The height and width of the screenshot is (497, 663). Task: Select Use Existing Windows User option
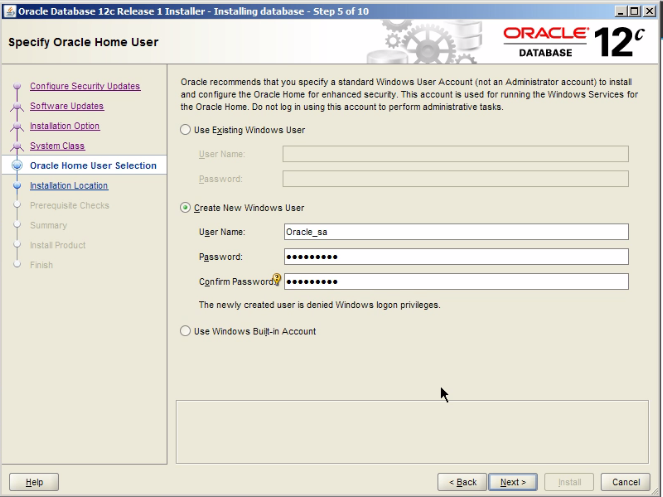[x=185, y=130]
